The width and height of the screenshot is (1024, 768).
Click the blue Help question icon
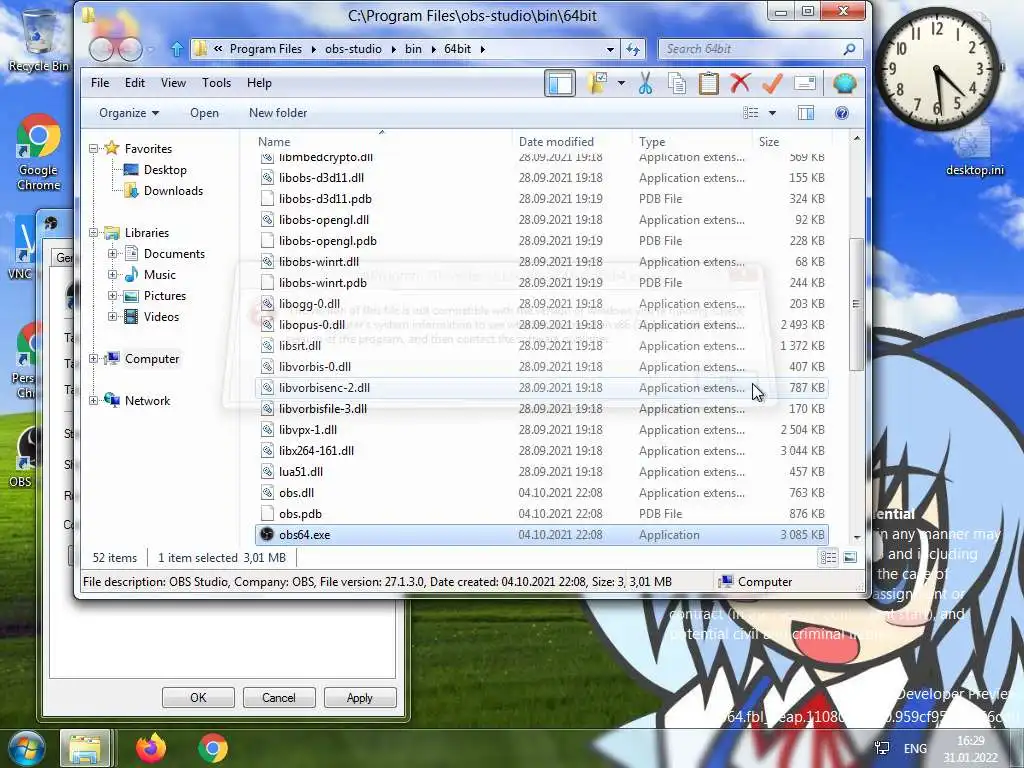842,113
